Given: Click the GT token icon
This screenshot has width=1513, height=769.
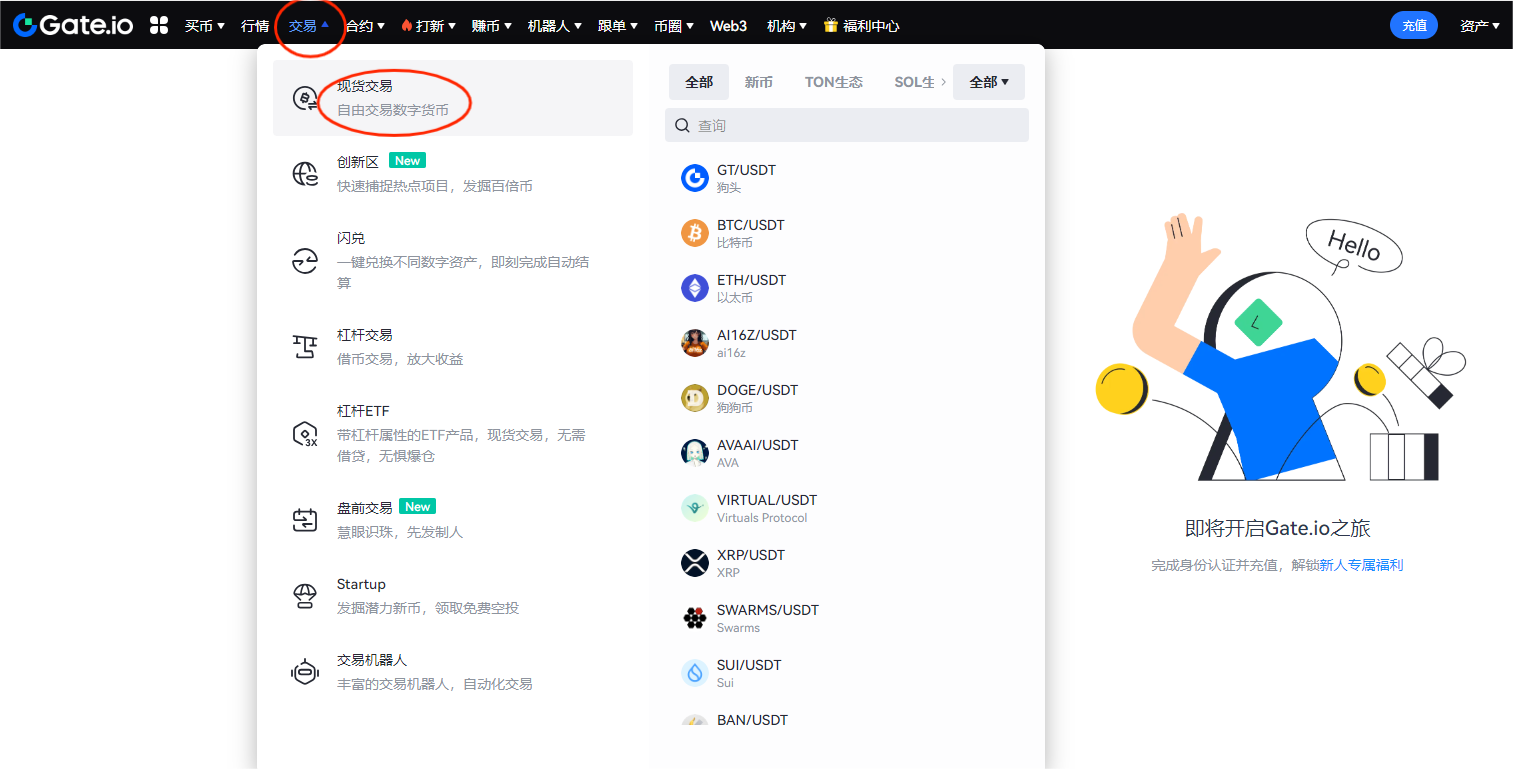Looking at the screenshot, I should pos(694,178).
